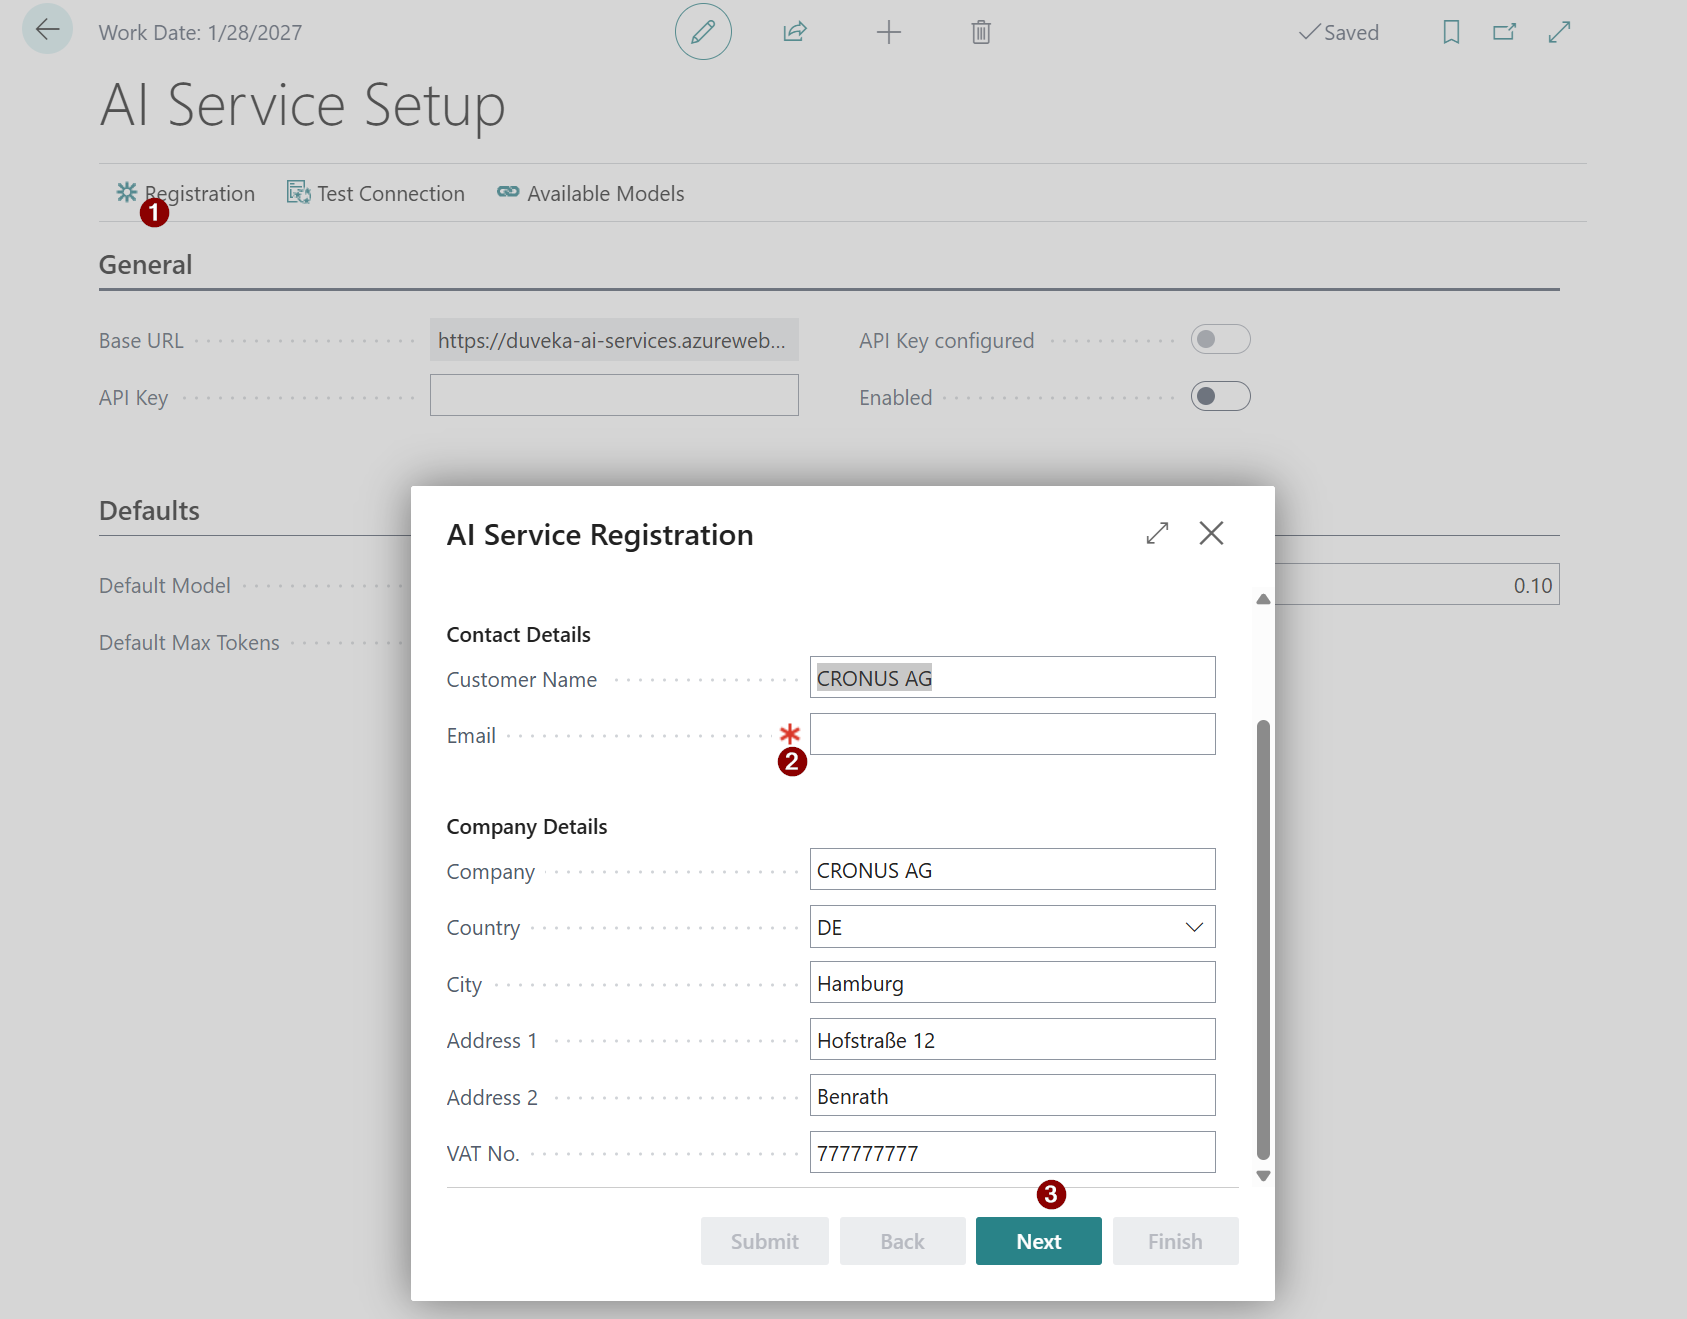Viewport: 1687px width, 1319px height.
Task: Click the scroll down arrow in dialog
Action: (x=1263, y=1176)
